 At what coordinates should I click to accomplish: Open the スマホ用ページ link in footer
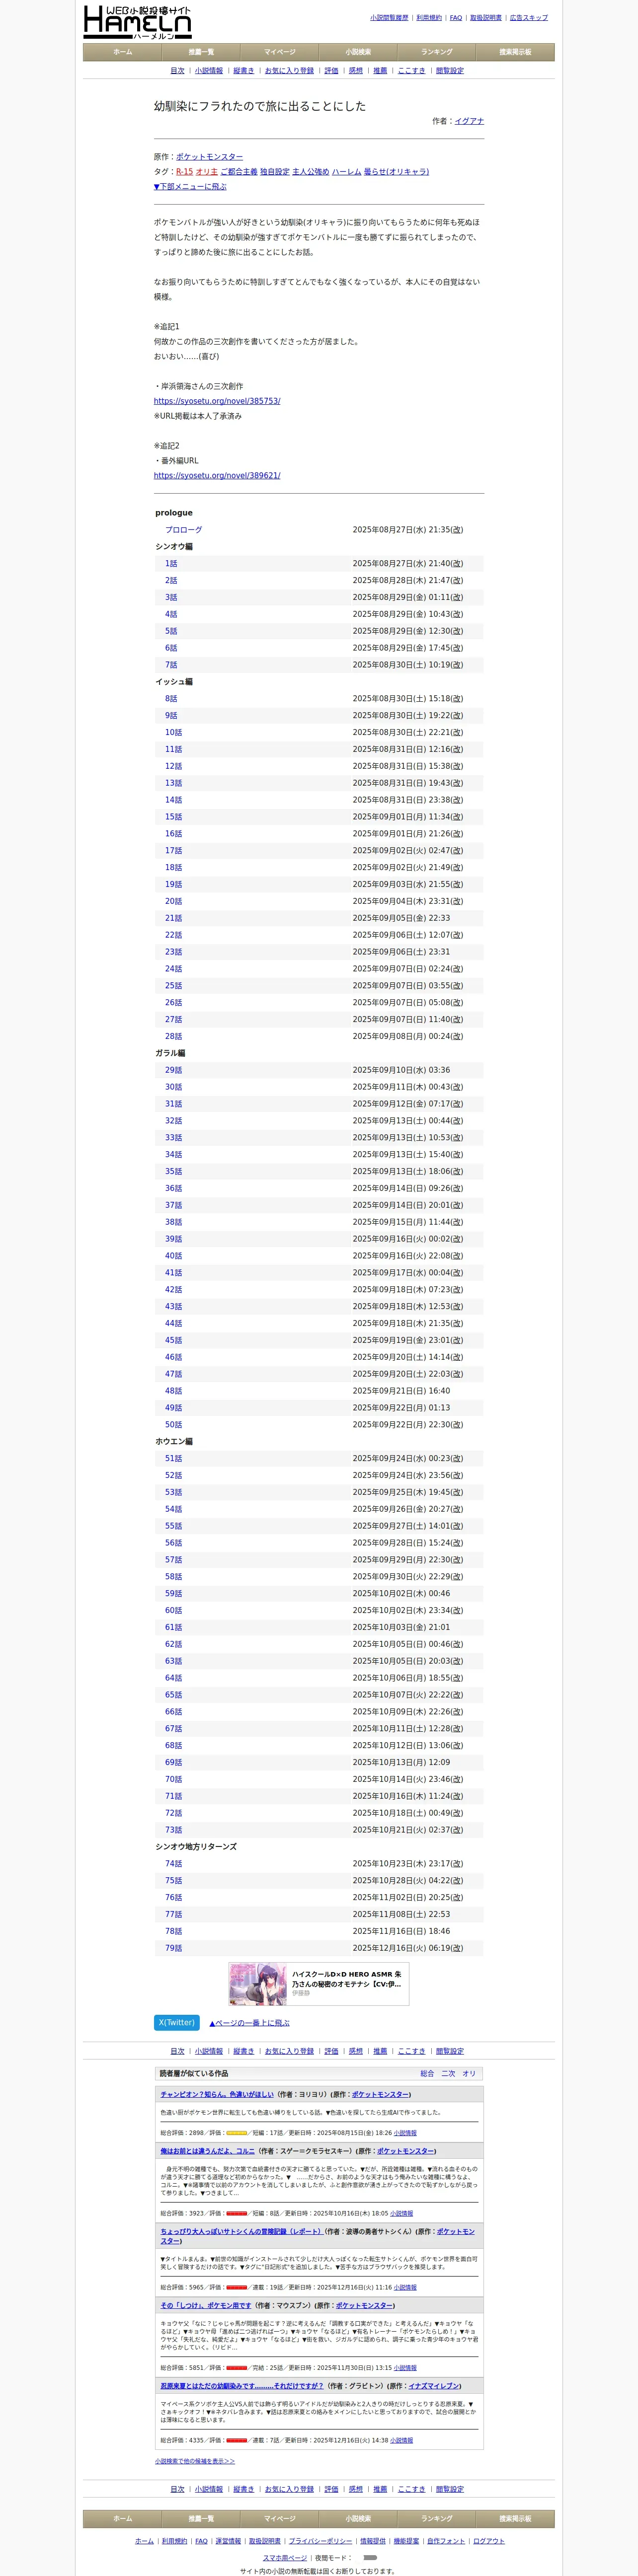285,2557
